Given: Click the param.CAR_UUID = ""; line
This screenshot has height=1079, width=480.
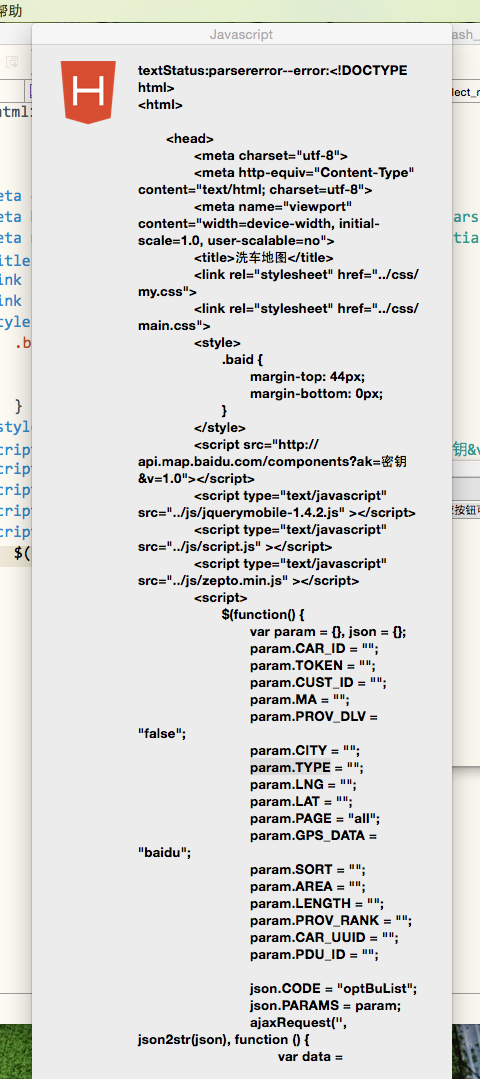Looking at the screenshot, I should [324, 938].
